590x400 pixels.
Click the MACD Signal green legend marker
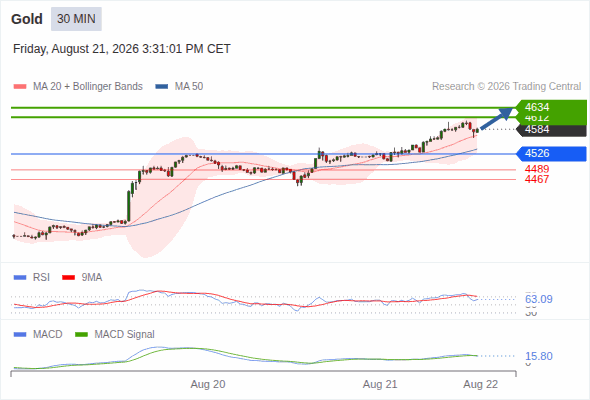[81, 335]
